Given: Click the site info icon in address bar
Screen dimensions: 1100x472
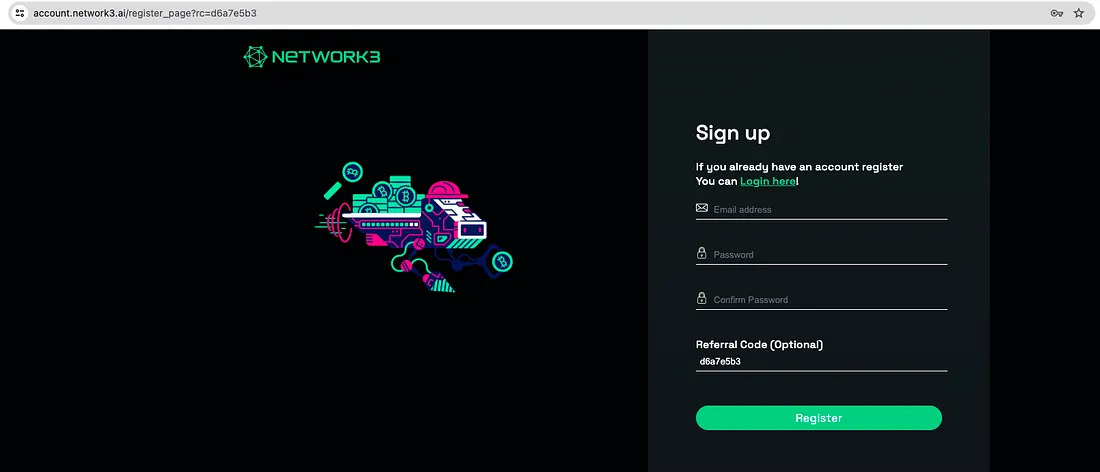Looking at the screenshot, I should pyautogui.click(x=20, y=13).
